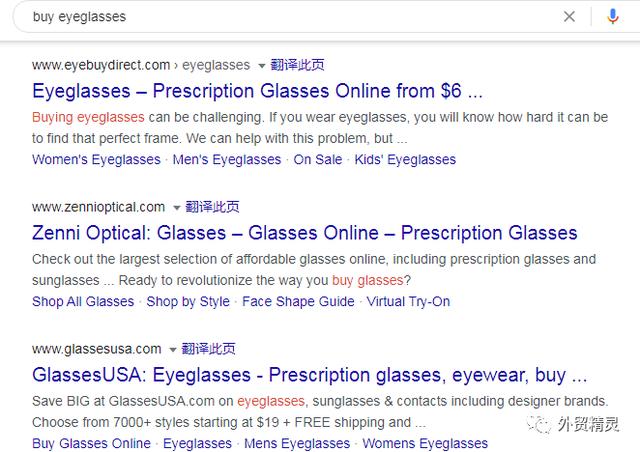This screenshot has width=640, height=452.
Task: Expand the zennioptical.com result dropdown arrow
Action: click(176, 208)
